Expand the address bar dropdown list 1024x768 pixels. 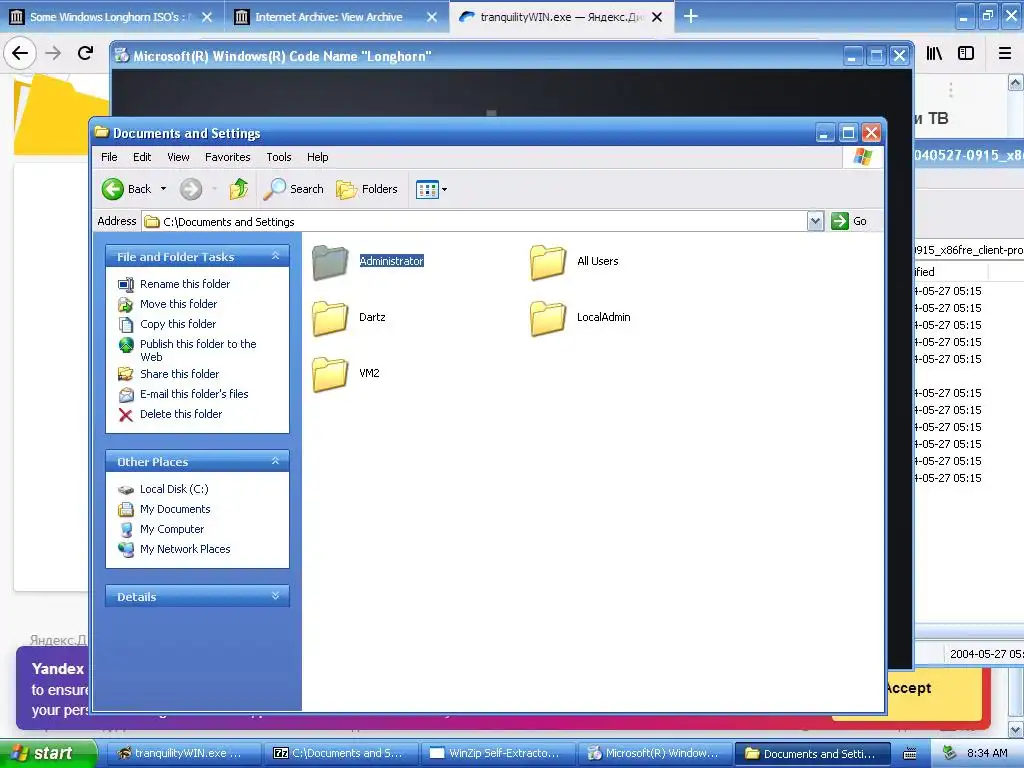click(815, 221)
